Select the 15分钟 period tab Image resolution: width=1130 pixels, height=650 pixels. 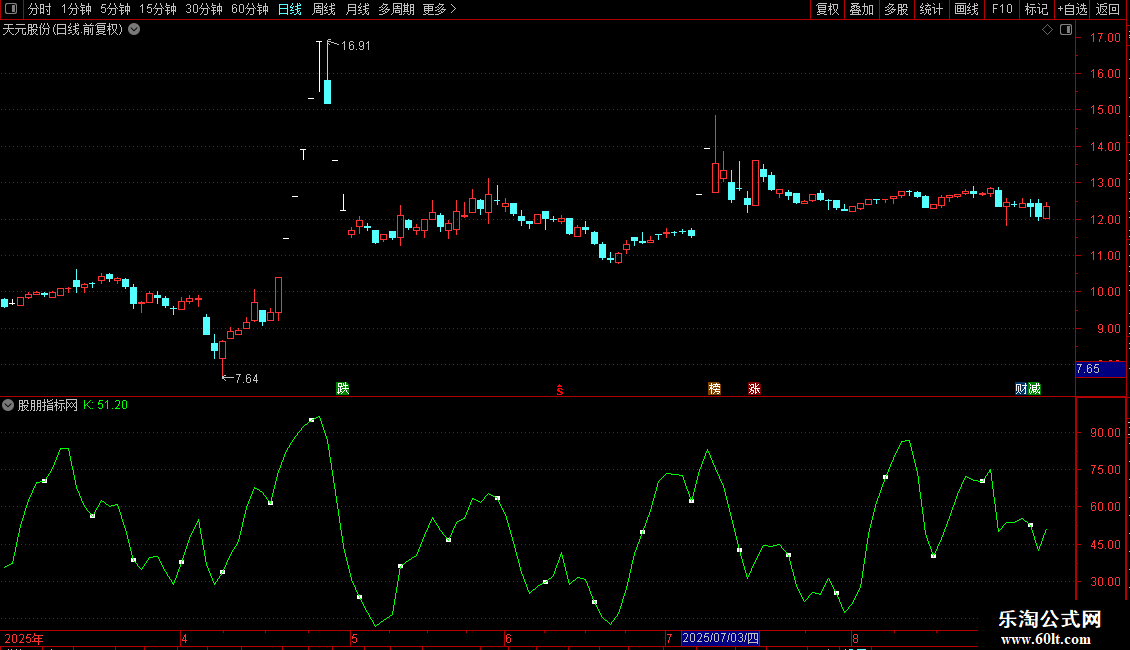[x=158, y=9]
